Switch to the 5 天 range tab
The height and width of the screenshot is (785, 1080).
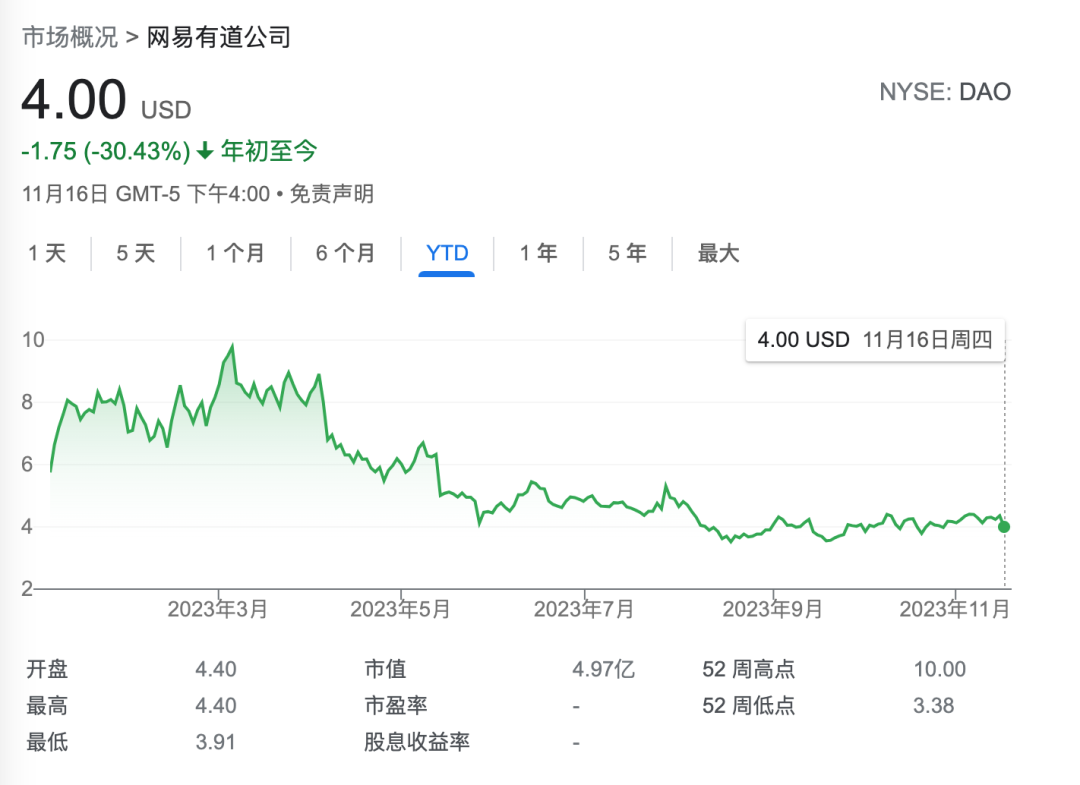(136, 253)
